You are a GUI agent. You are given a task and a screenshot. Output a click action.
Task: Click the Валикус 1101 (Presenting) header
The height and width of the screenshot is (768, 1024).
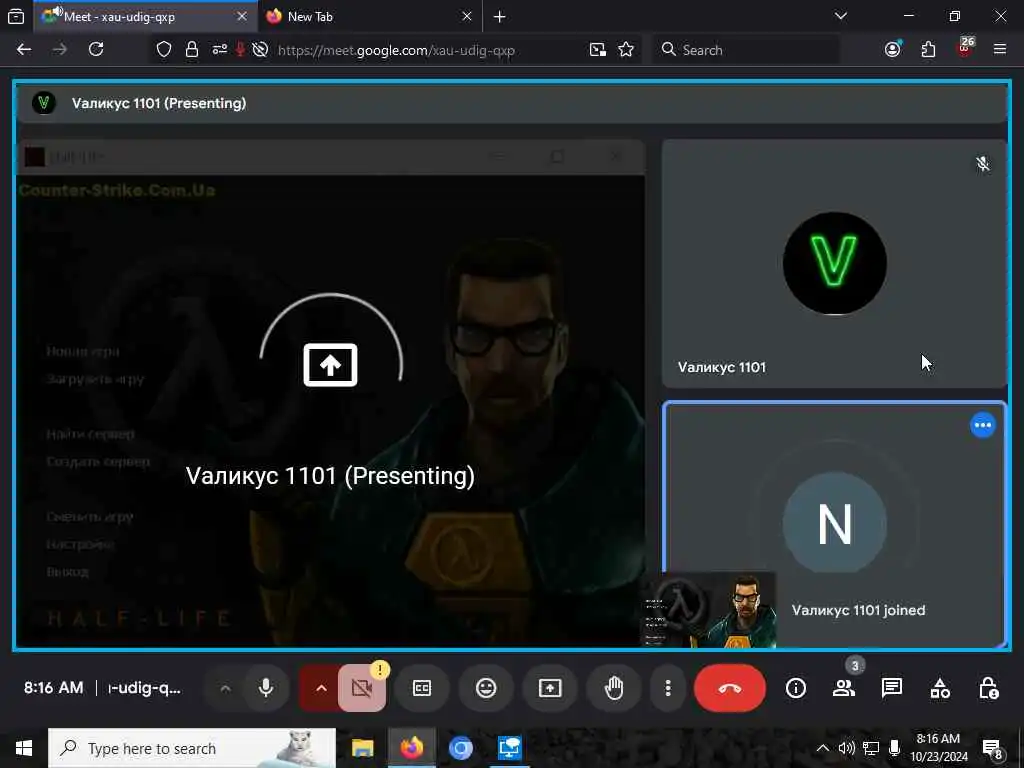[x=513, y=103]
